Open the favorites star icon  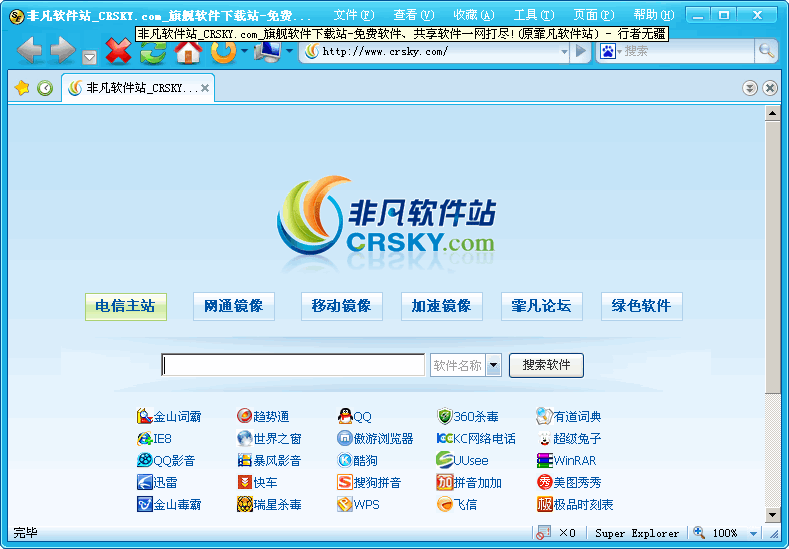click(x=22, y=88)
